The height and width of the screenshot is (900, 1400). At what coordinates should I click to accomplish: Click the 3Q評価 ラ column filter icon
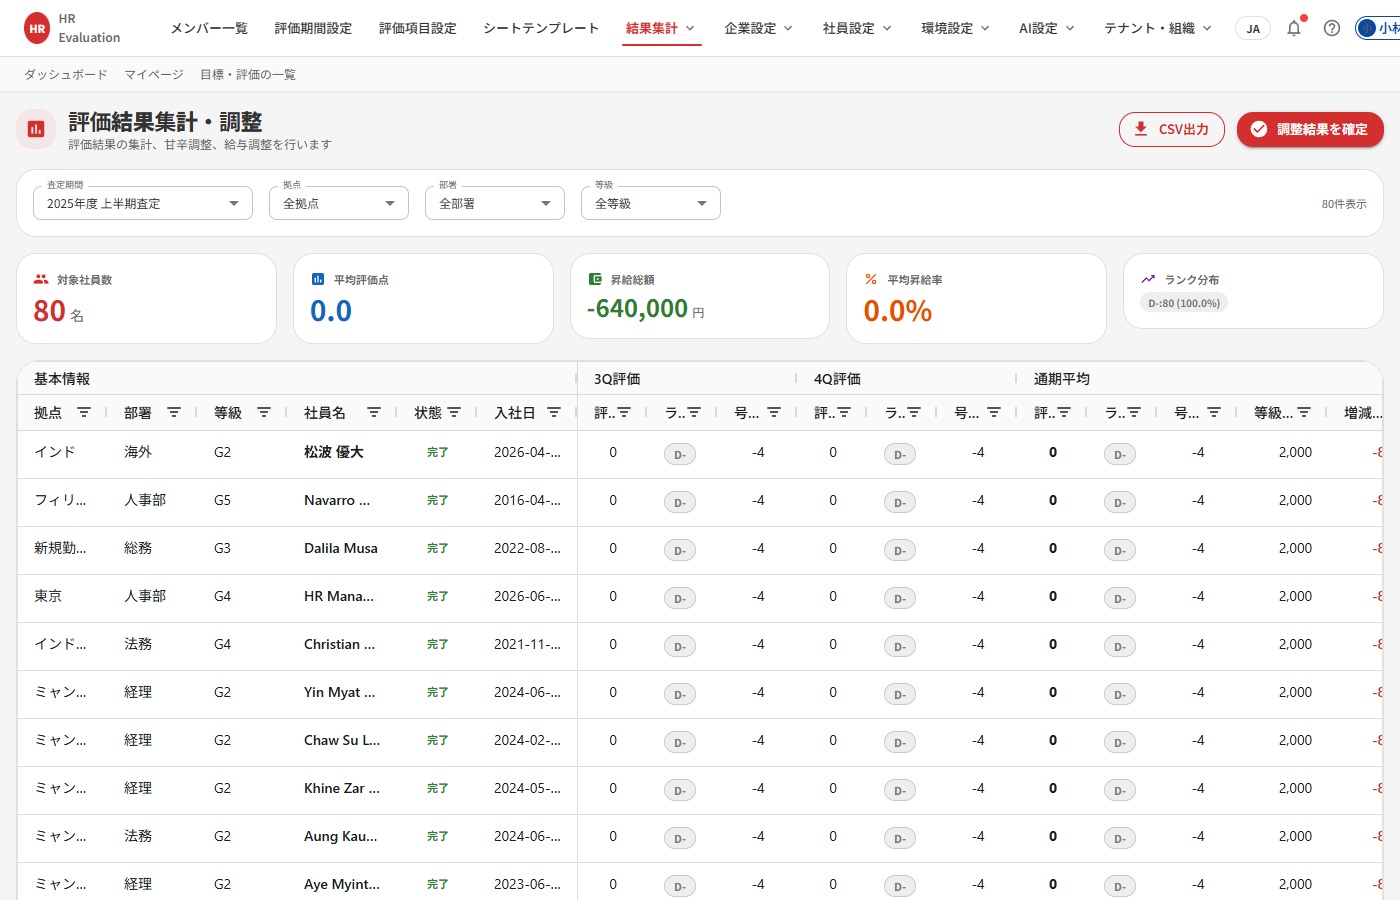694,412
